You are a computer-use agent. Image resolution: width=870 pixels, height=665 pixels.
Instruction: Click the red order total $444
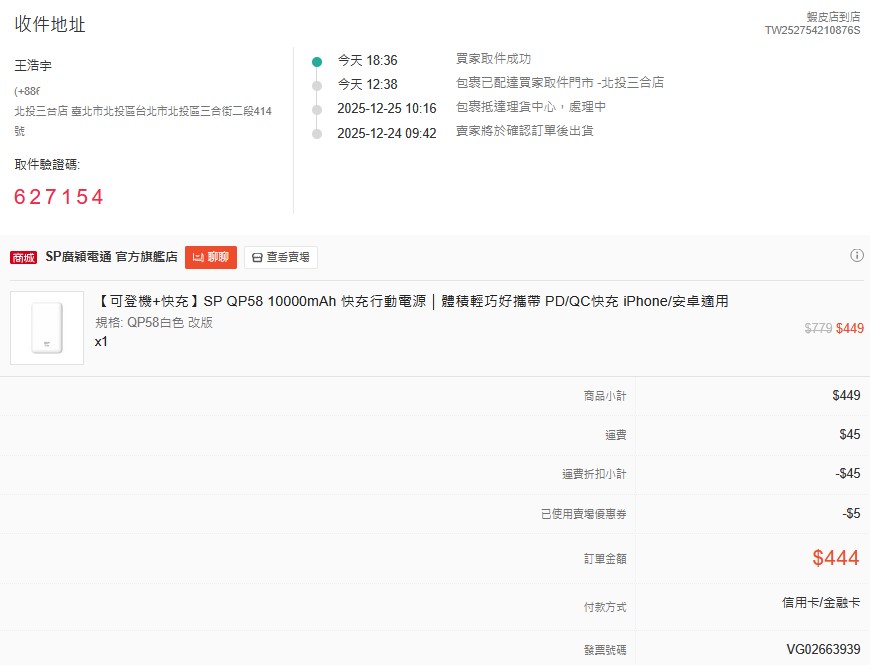[835, 558]
